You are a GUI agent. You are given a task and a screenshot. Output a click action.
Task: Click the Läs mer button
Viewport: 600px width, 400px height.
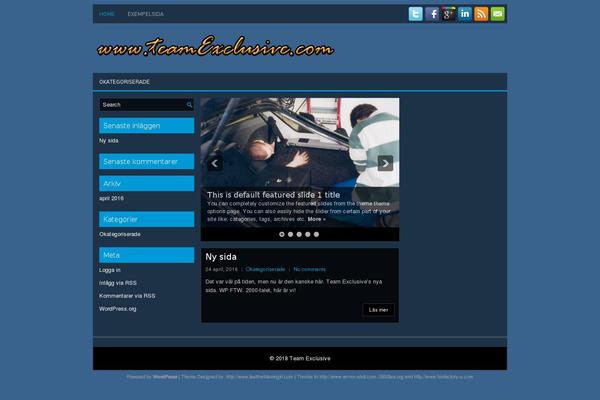pos(378,310)
